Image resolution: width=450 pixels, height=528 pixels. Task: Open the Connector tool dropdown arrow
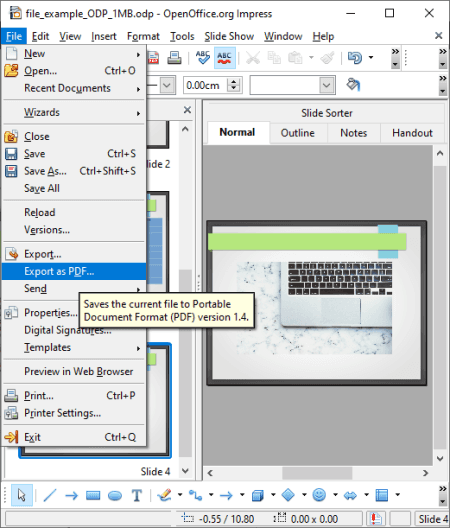pyautogui.click(x=211, y=495)
